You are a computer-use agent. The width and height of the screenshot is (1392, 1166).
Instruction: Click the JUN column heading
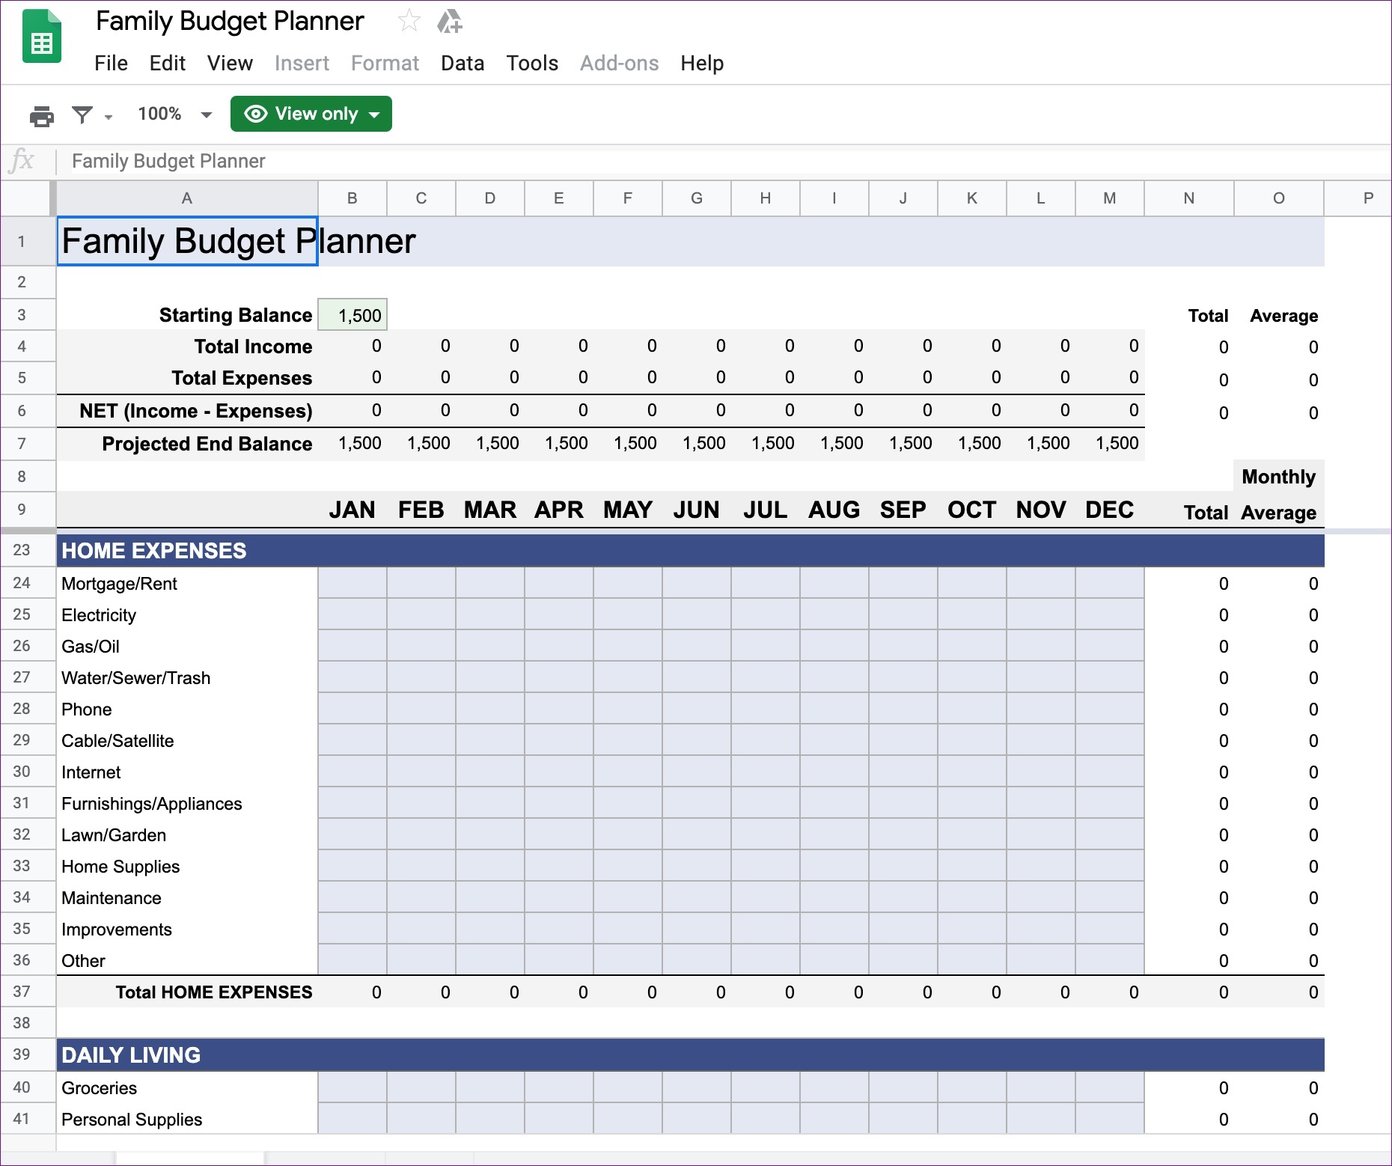(x=696, y=510)
